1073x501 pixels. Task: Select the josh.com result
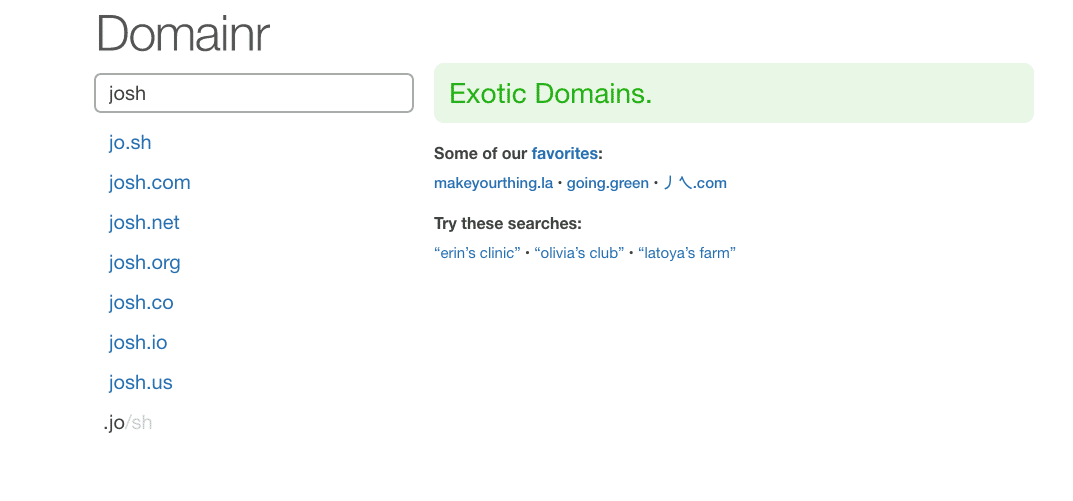[x=149, y=183]
